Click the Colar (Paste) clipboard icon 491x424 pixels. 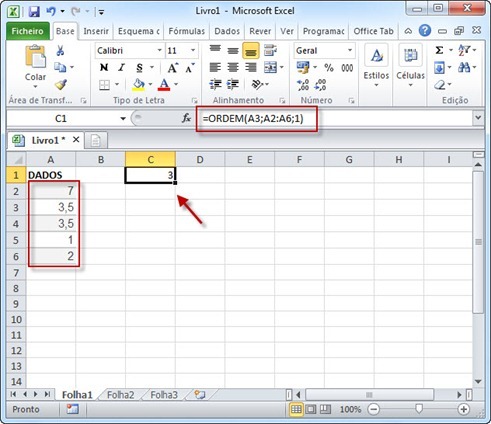coord(35,57)
